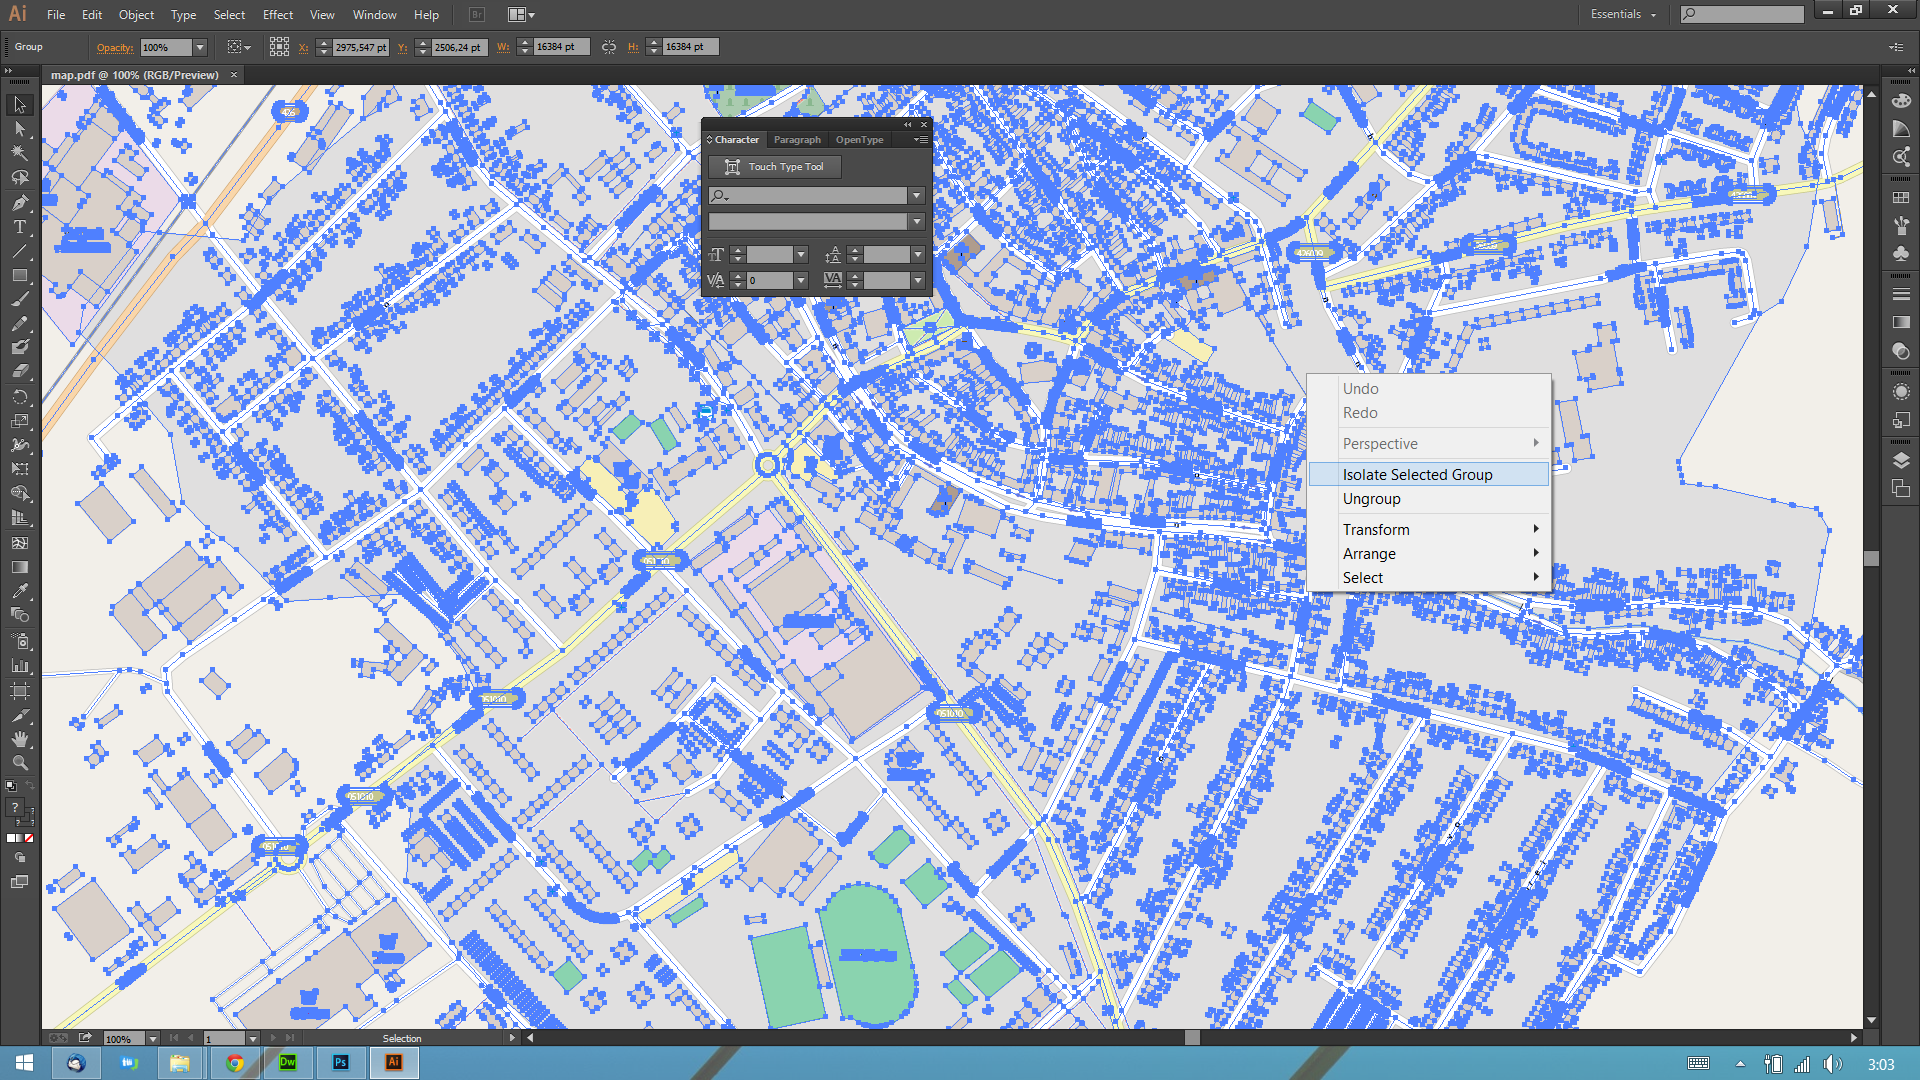
Task: Select the Magic Wand tool
Action: click(x=20, y=153)
